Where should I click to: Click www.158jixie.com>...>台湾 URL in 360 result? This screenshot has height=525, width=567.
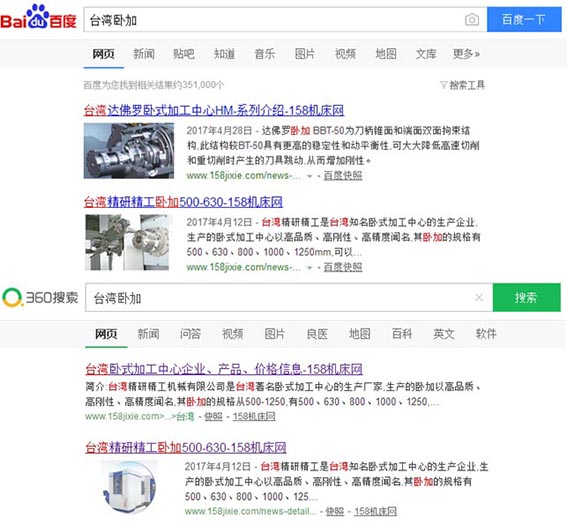140,417
